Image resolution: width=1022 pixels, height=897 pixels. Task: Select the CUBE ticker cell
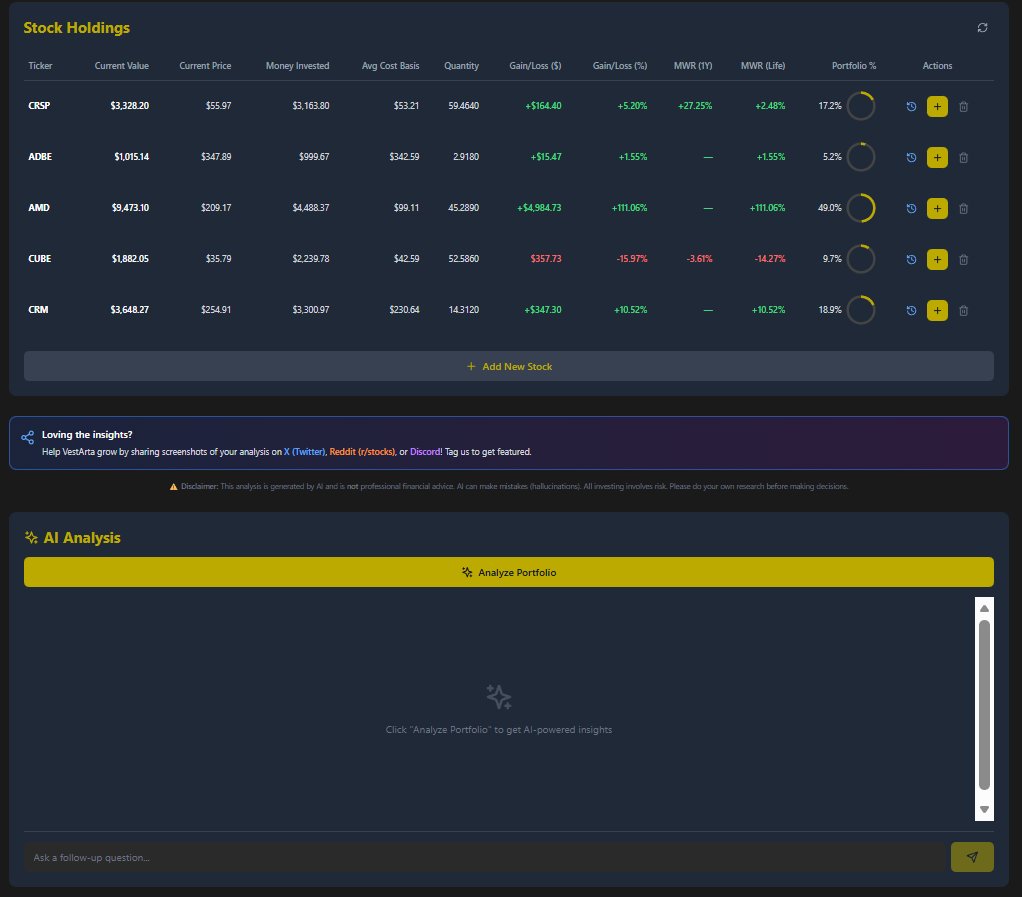(x=39, y=258)
